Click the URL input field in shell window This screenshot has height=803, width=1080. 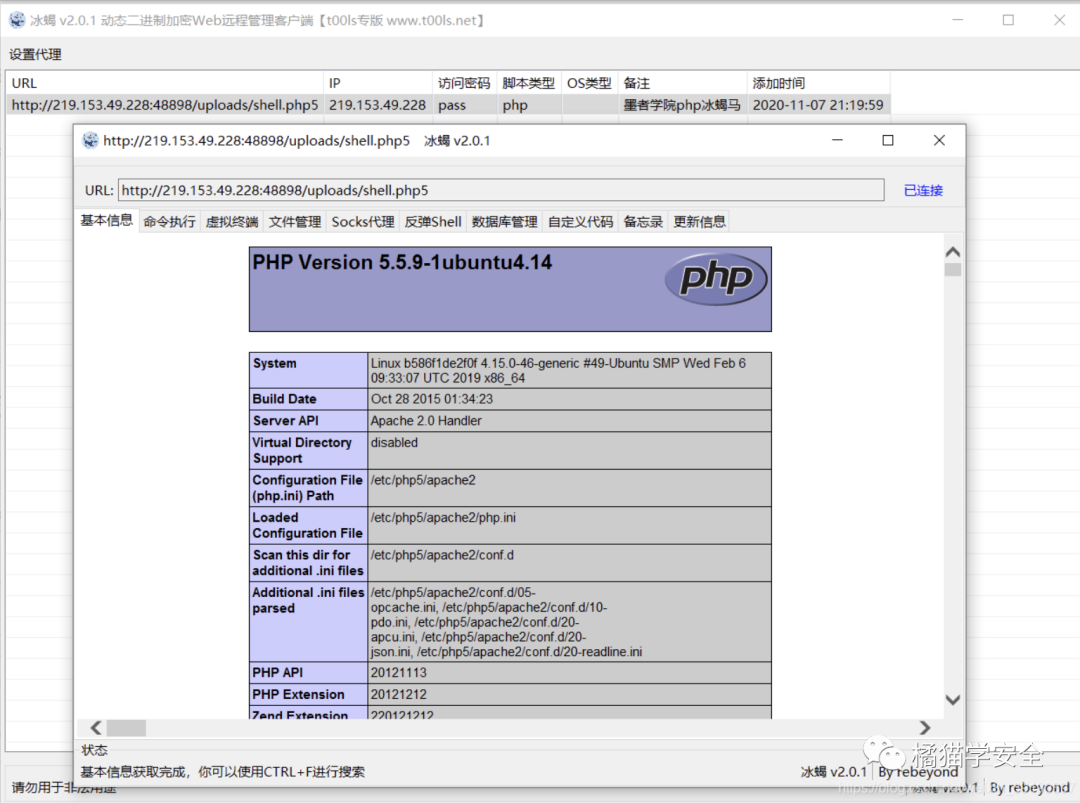tap(501, 190)
